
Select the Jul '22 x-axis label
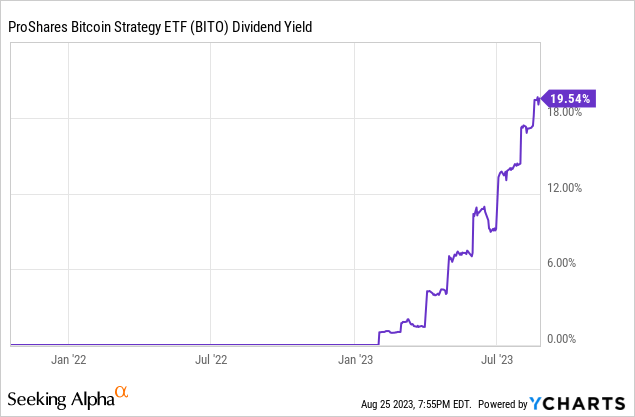[x=210, y=357]
